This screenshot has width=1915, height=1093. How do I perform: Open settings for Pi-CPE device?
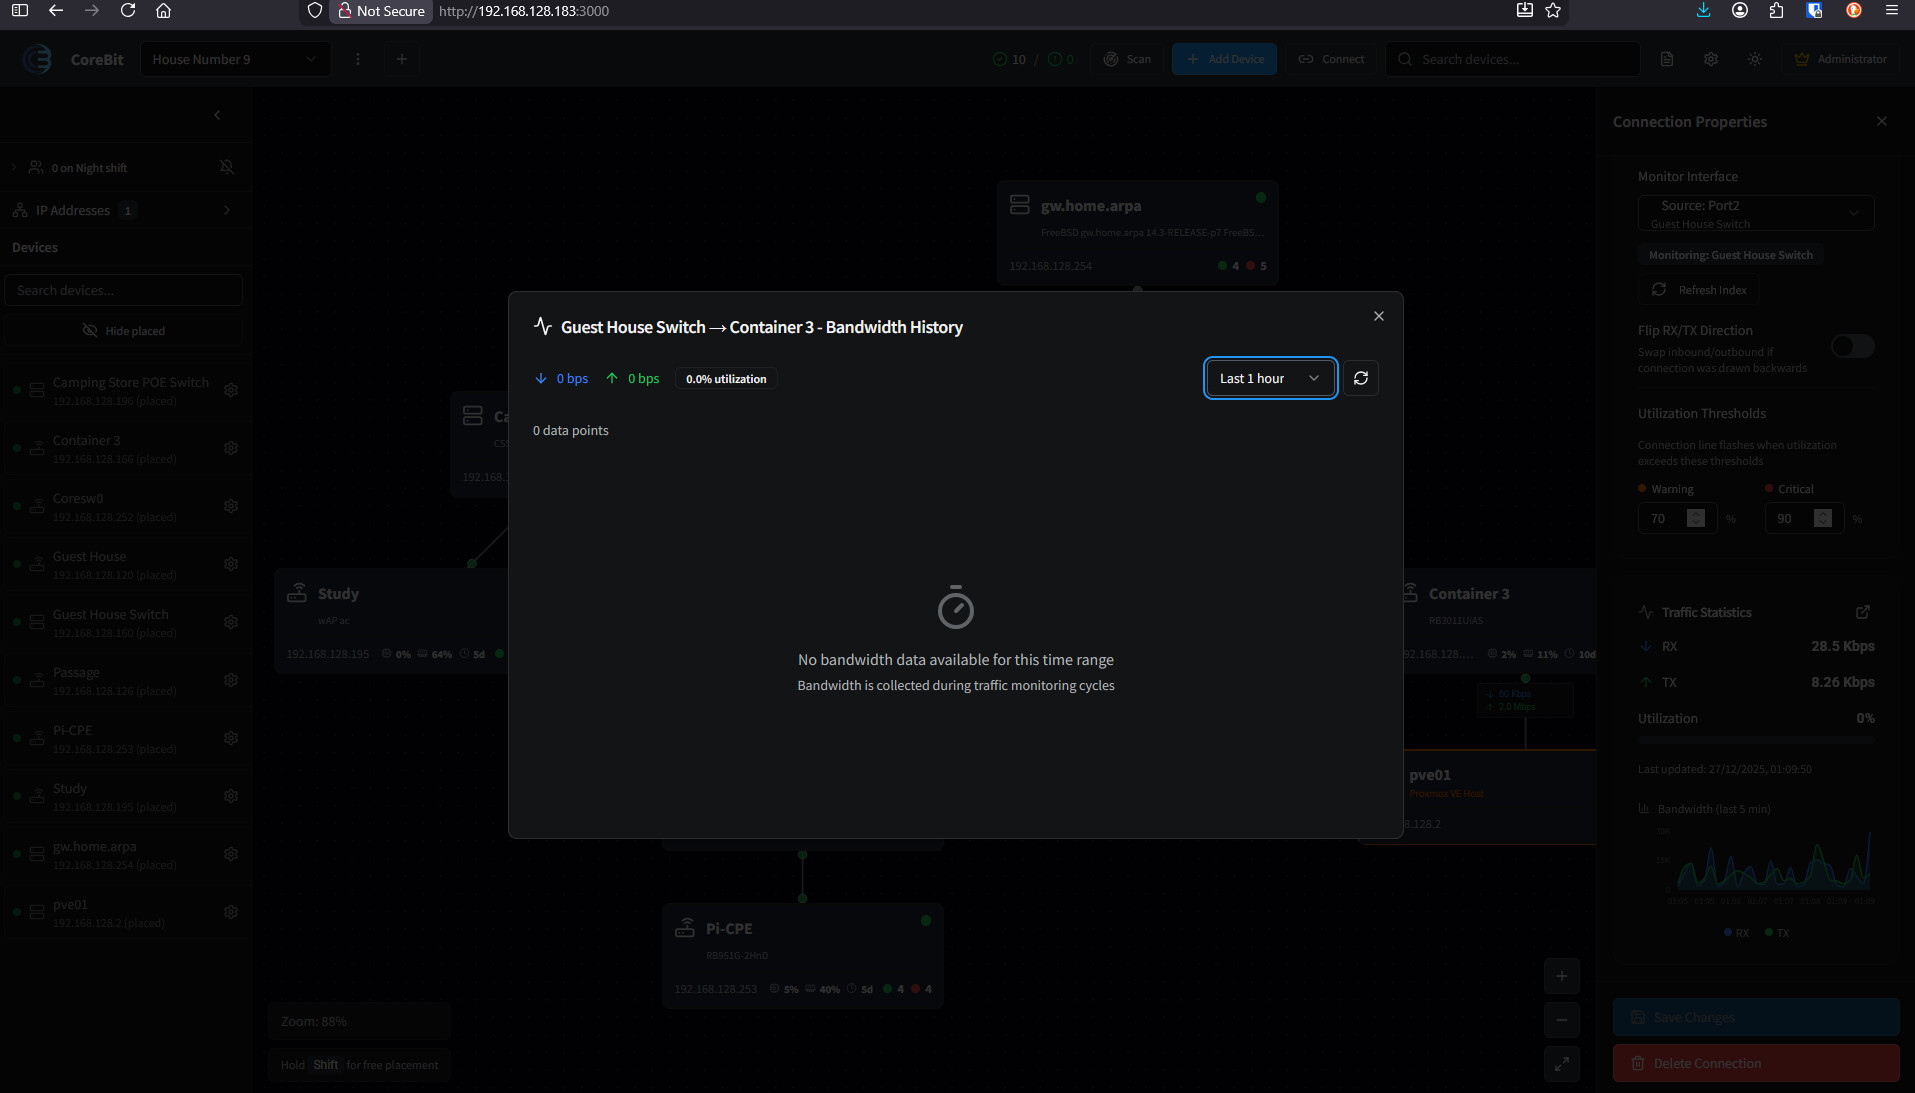click(231, 738)
